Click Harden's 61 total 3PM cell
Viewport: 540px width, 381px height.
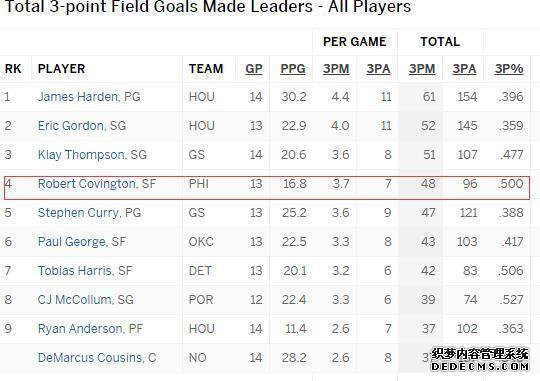tap(429, 96)
